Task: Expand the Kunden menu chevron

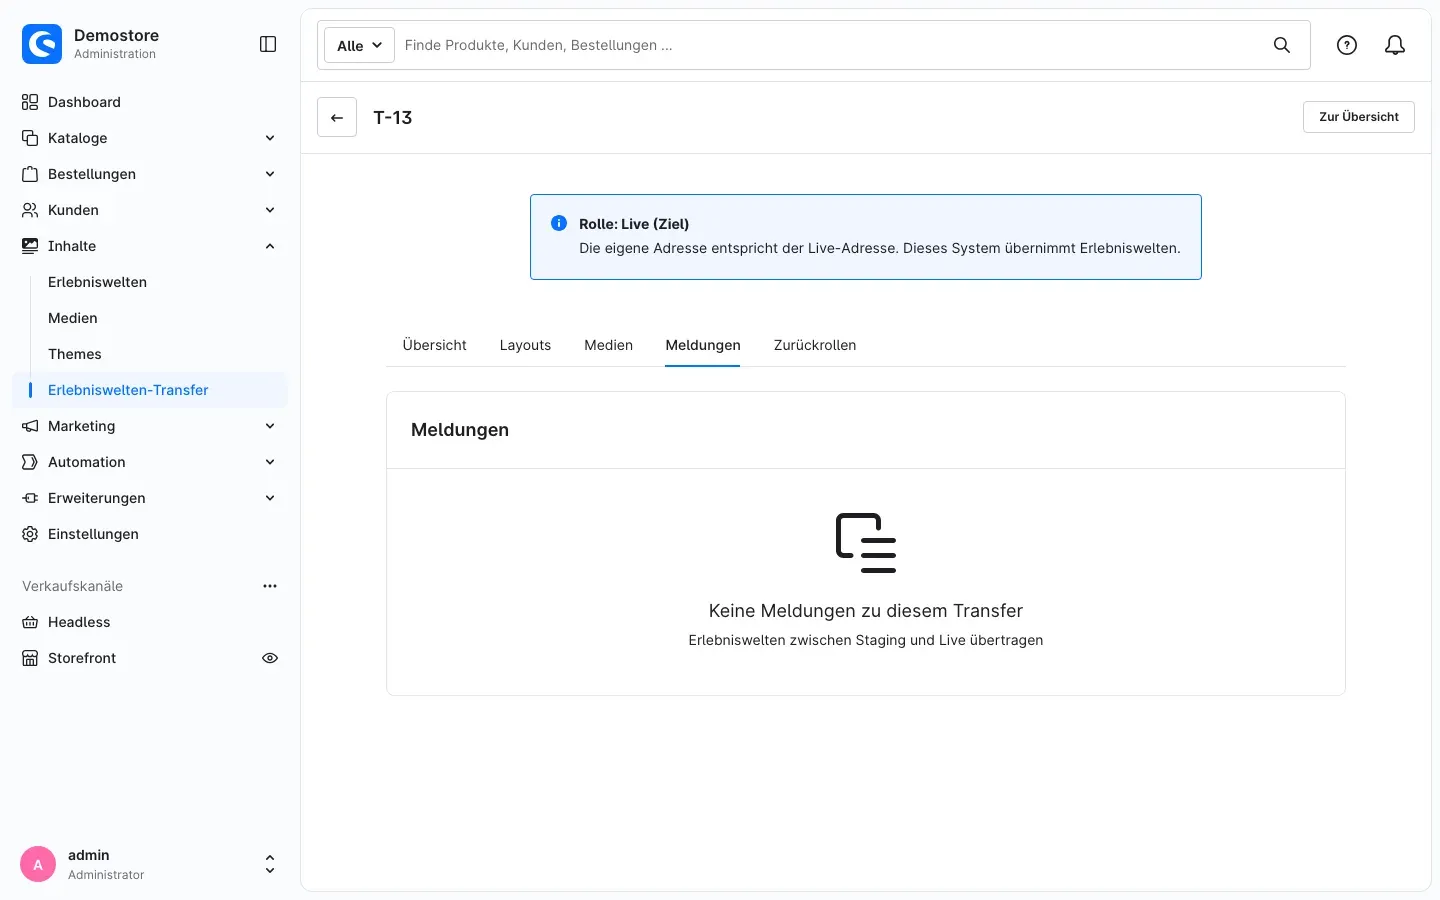Action: pyautogui.click(x=270, y=210)
